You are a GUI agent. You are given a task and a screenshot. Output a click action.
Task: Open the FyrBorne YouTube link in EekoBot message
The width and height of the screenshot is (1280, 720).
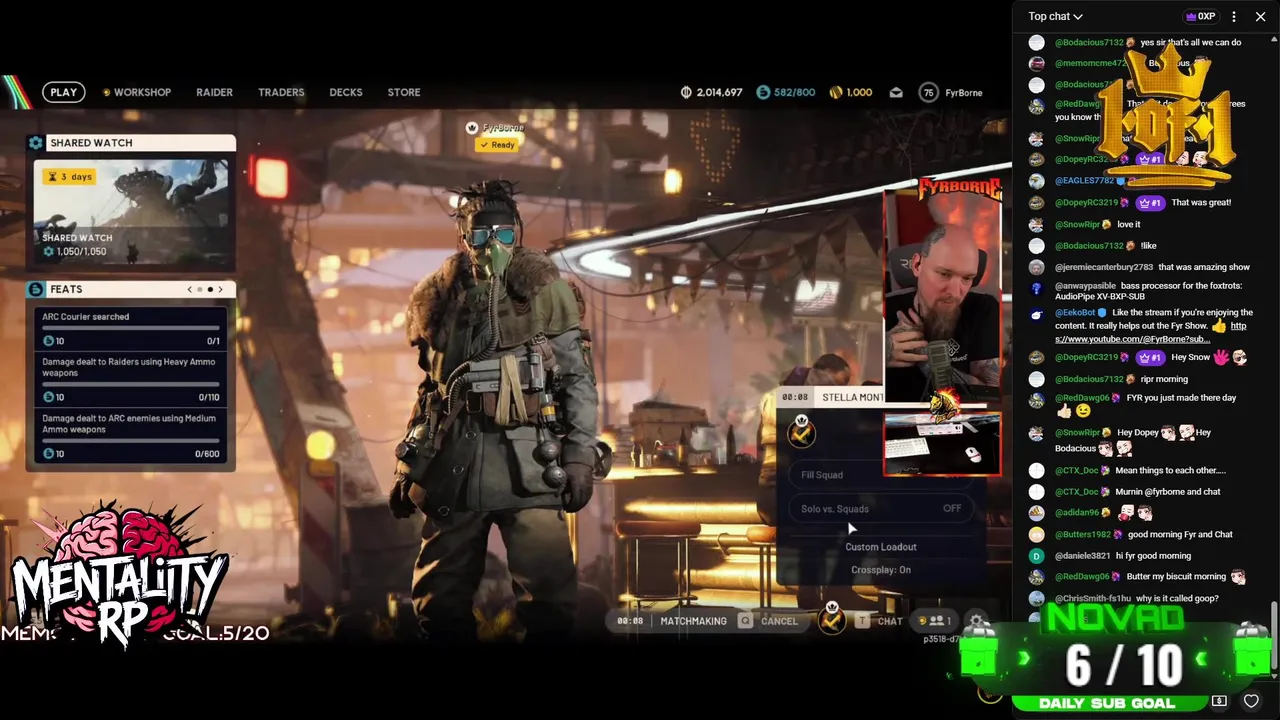pyautogui.click(x=1150, y=332)
